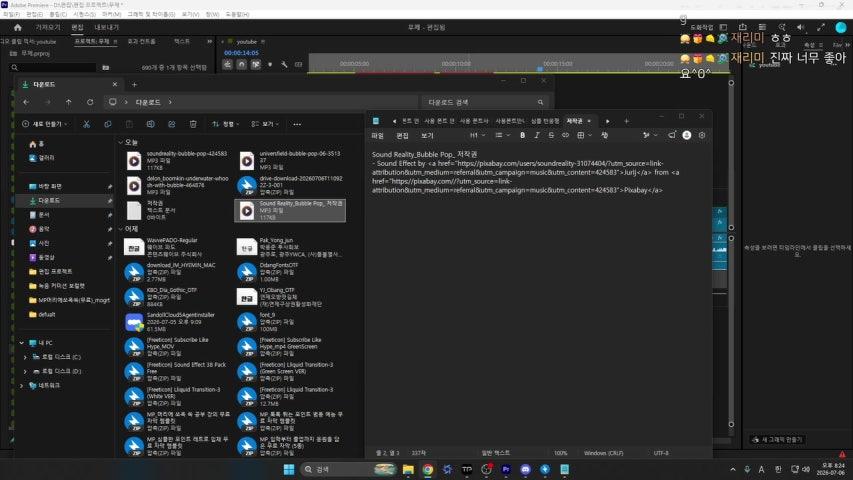Click the Explorer refresh icon
Viewport: 853px width, 480px height.
(x=90, y=102)
